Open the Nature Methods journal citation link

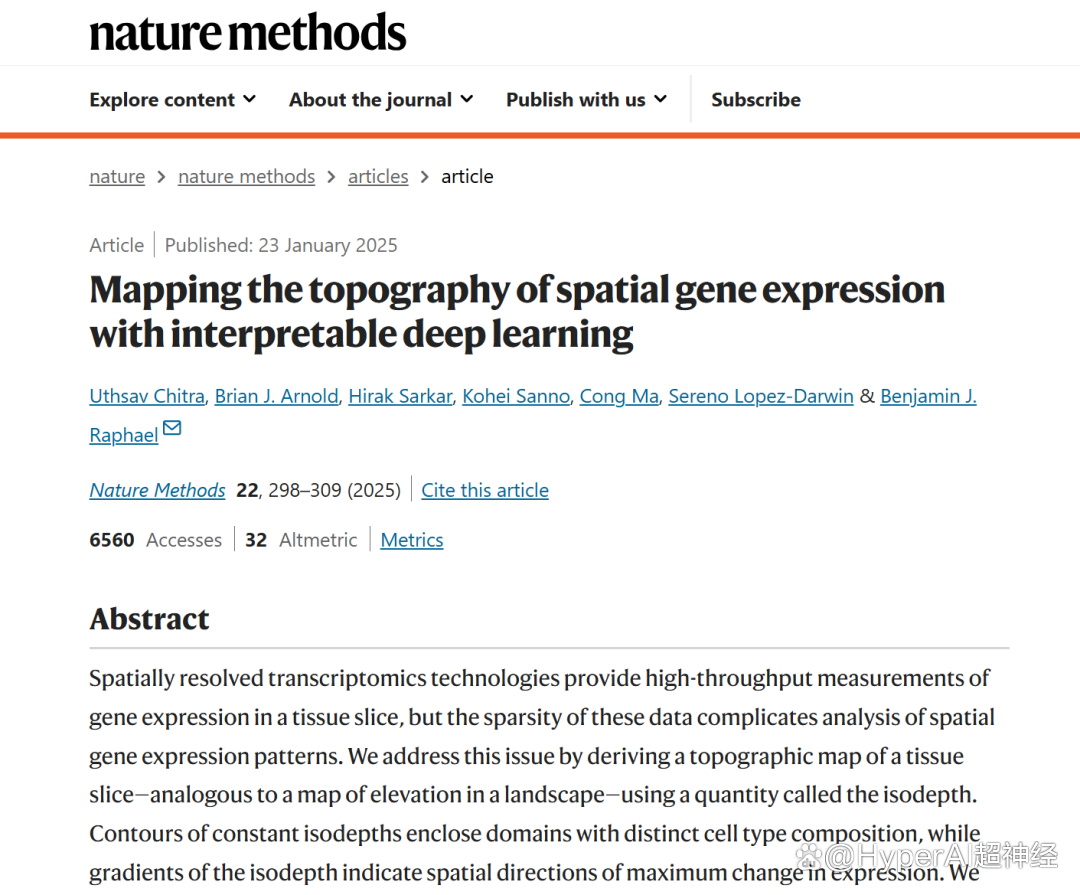[x=158, y=491]
